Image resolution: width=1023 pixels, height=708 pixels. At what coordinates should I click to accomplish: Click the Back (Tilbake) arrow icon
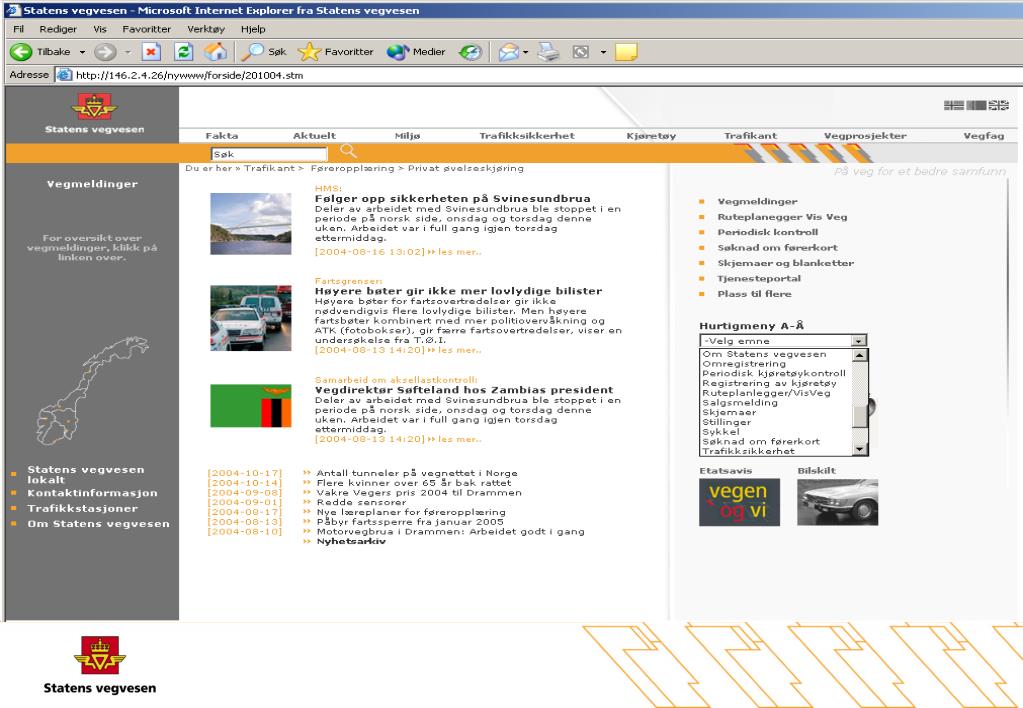[x=21, y=52]
